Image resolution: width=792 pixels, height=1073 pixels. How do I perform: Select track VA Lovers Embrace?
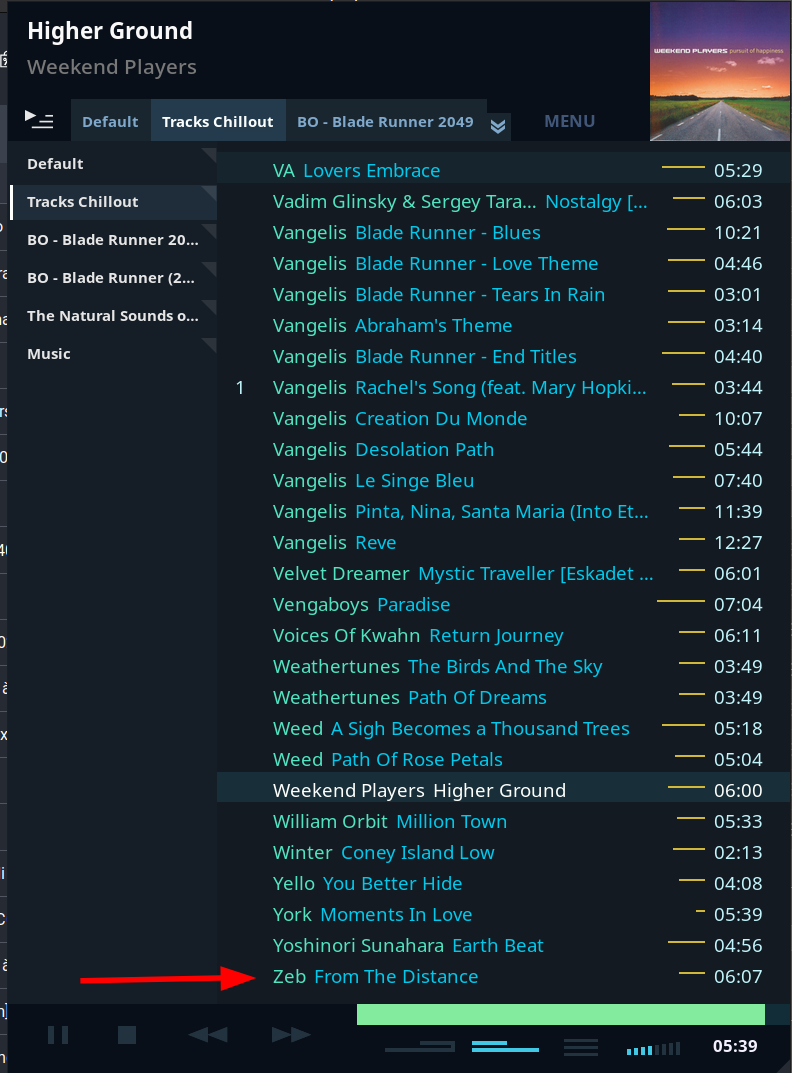click(503, 170)
